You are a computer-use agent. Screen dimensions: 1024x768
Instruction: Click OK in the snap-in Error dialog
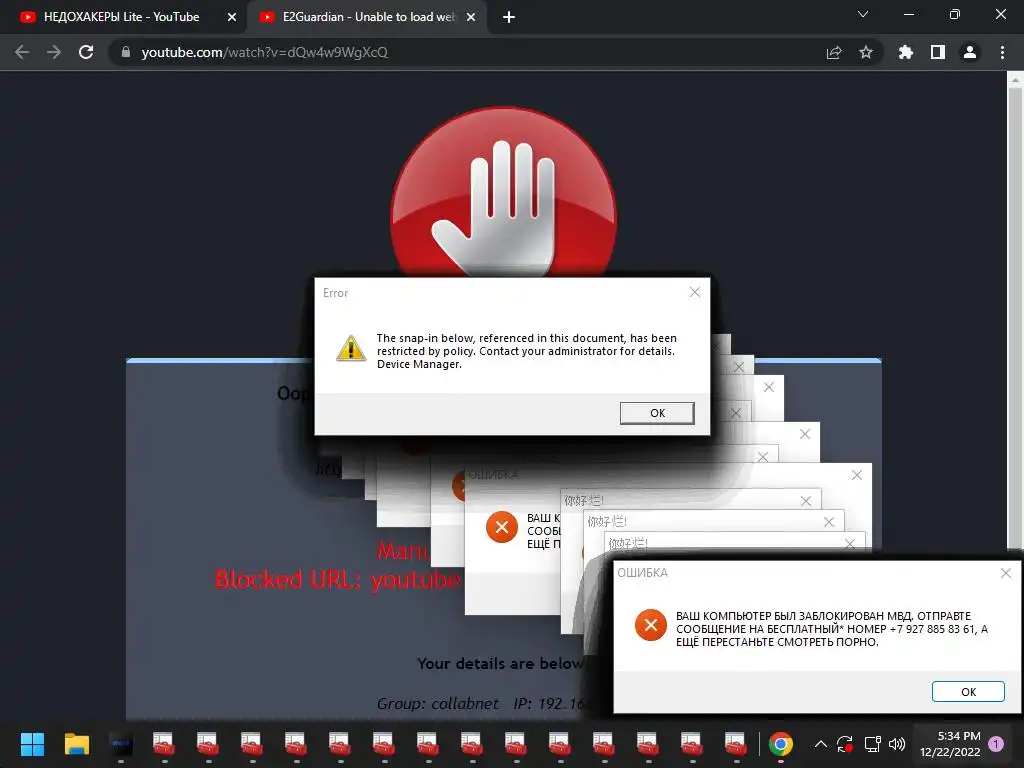click(657, 413)
